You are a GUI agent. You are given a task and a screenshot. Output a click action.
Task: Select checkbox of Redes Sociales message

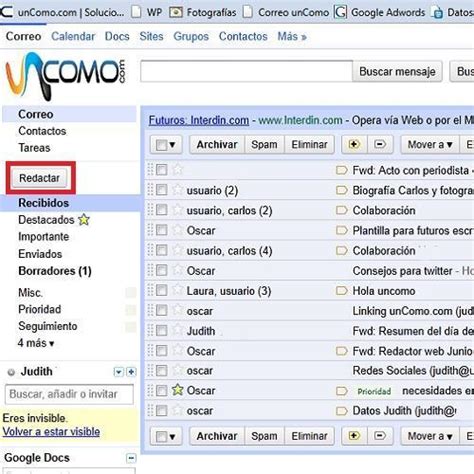tap(162, 370)
